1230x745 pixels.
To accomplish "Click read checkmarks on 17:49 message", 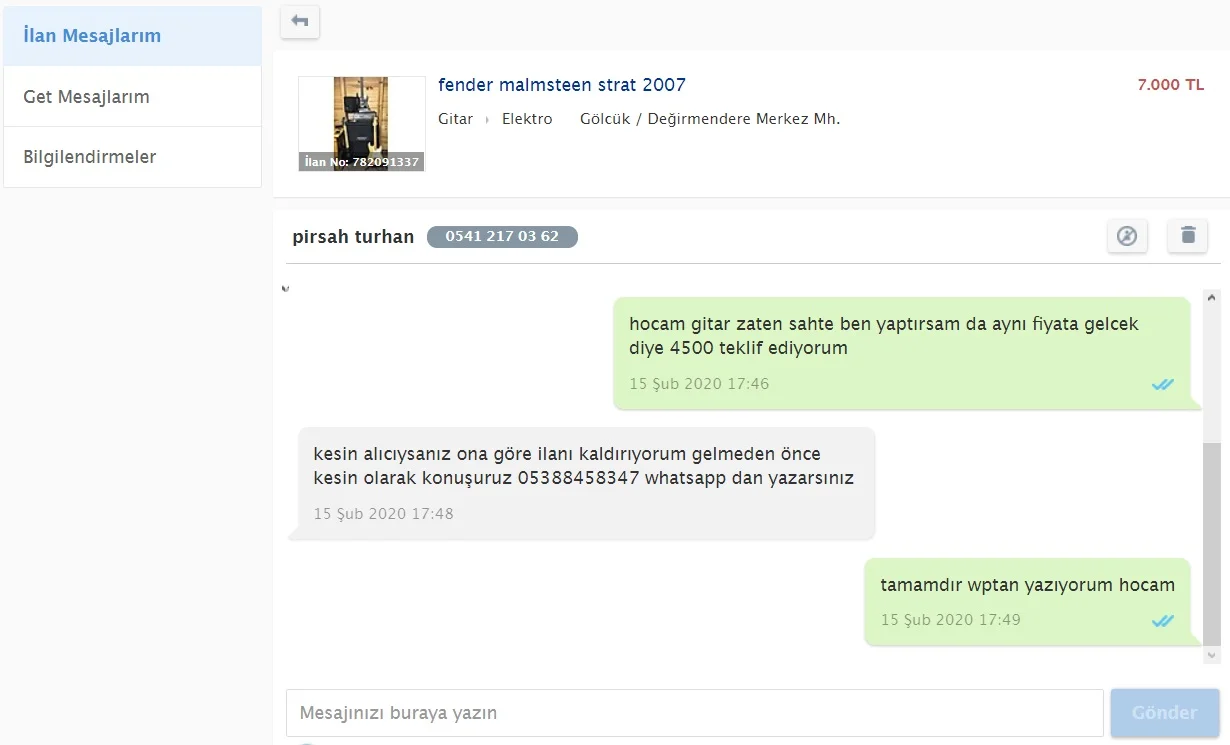I will [1161, 621].
